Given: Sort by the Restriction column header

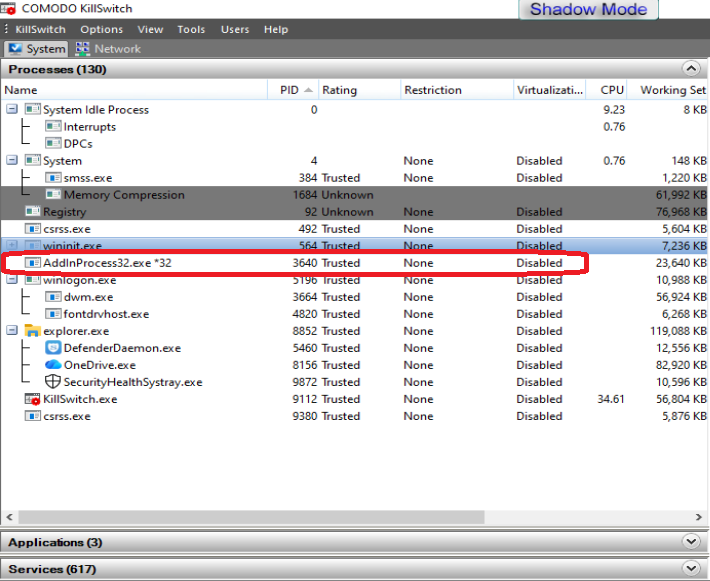Looking at the screenshot, I should click(x=457, y=90).
